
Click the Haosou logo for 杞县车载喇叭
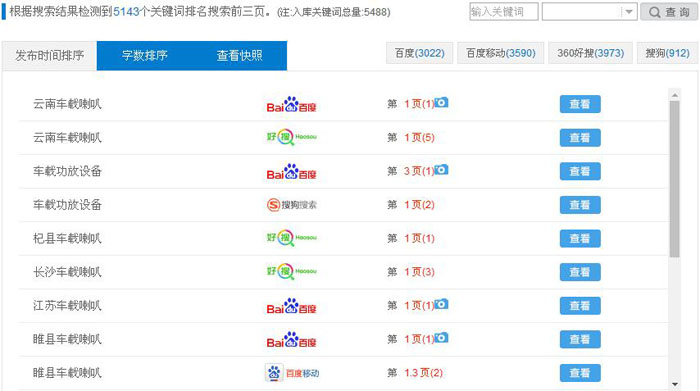292,238
